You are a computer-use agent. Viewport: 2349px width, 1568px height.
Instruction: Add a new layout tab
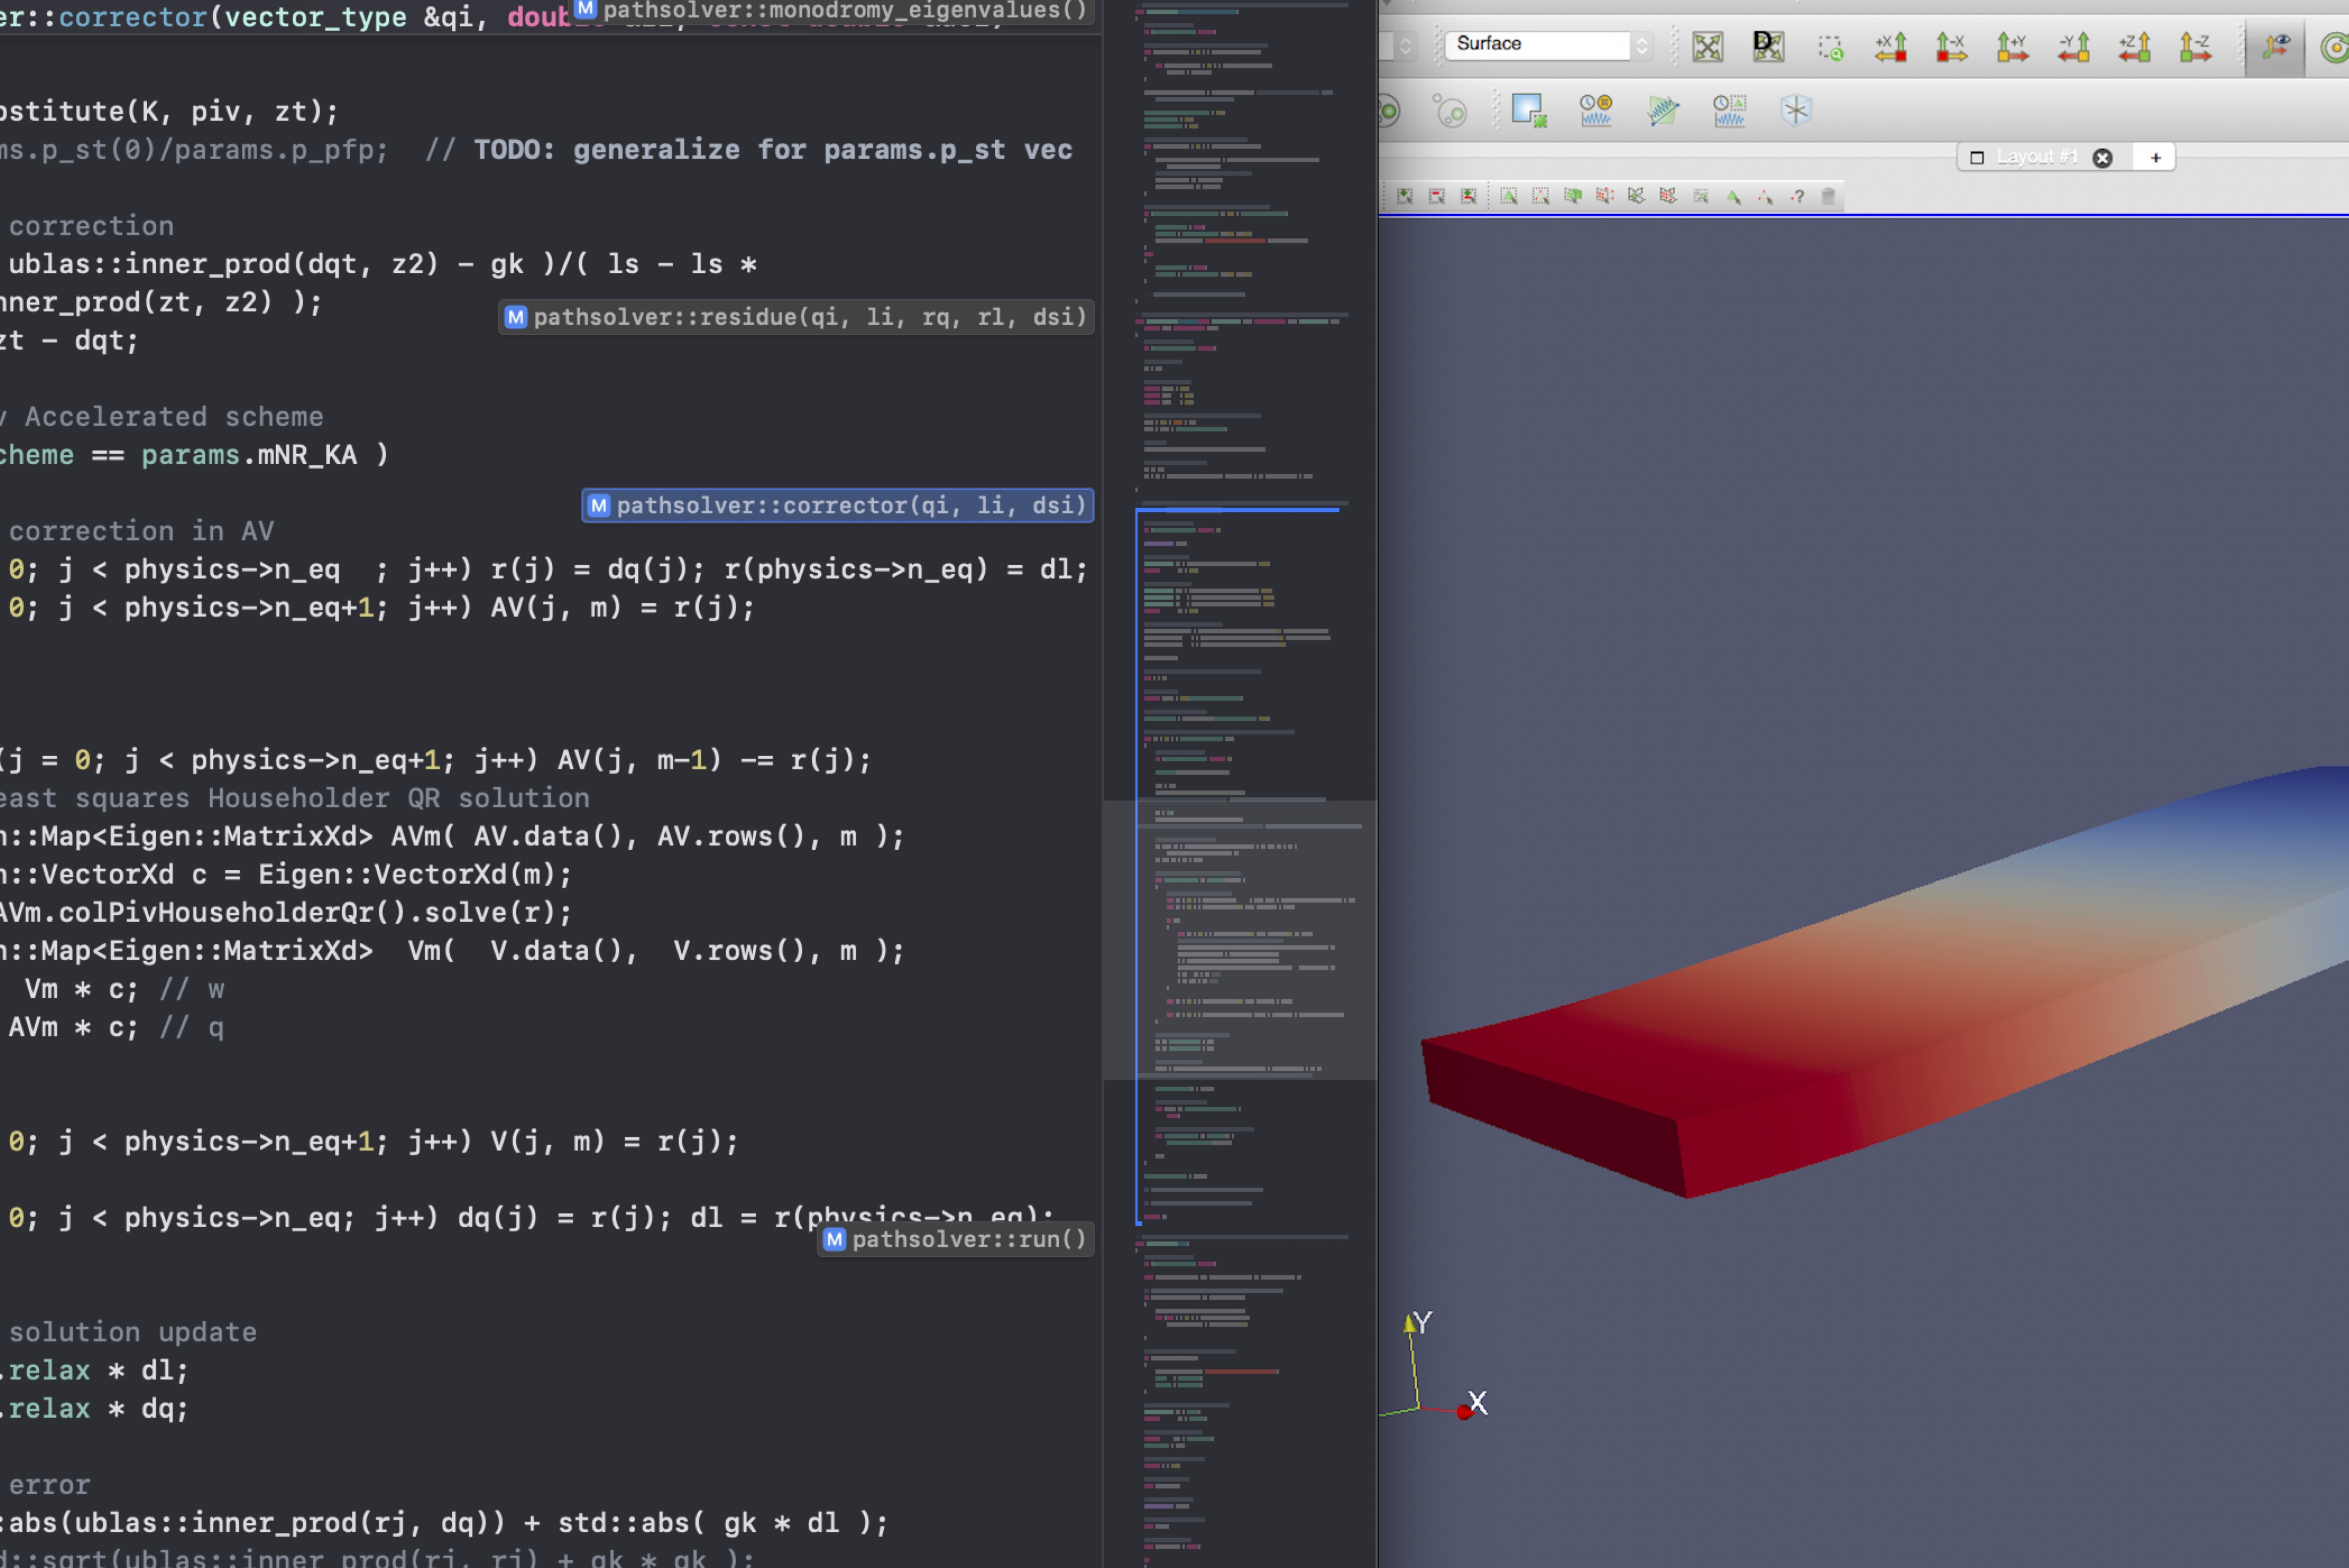click(x=2155, y=158)
